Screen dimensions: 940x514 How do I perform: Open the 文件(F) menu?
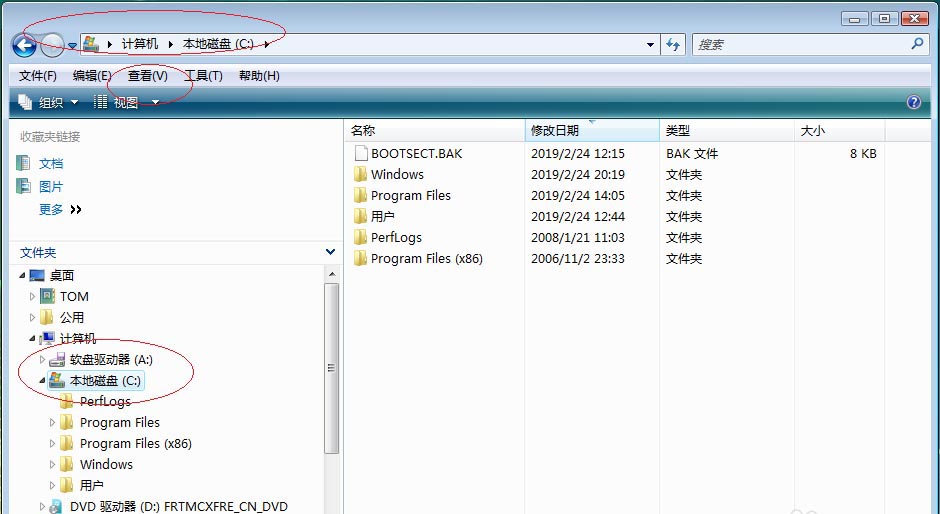coord(38,76)
